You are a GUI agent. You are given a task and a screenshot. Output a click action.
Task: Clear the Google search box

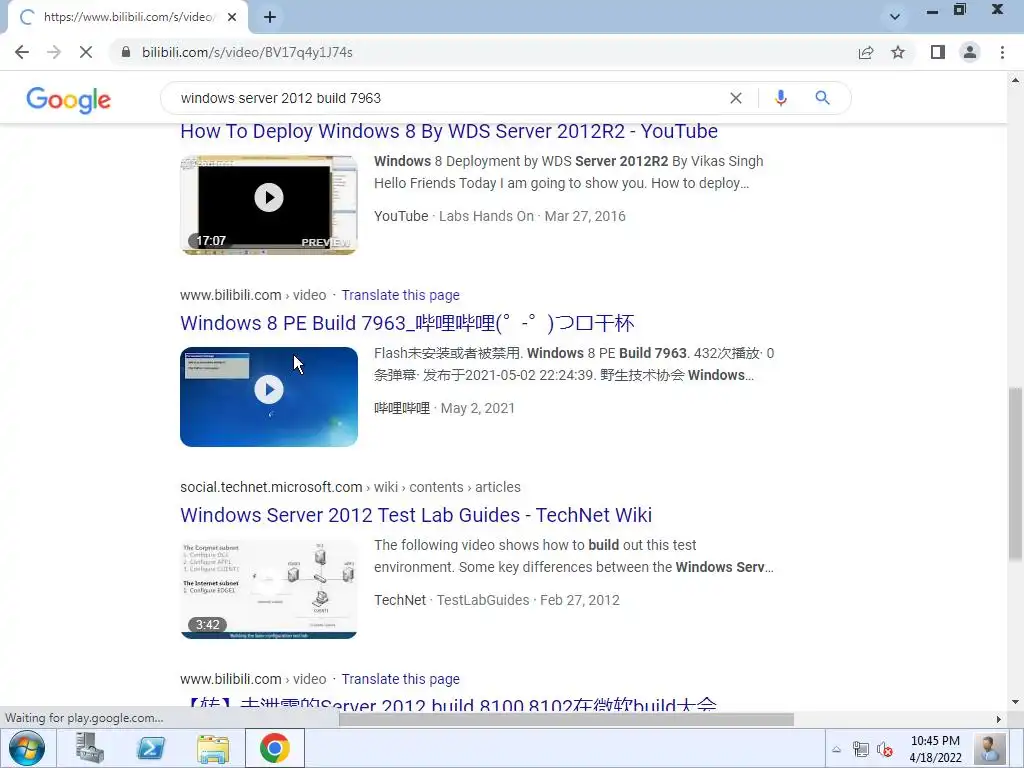point(735,98)
